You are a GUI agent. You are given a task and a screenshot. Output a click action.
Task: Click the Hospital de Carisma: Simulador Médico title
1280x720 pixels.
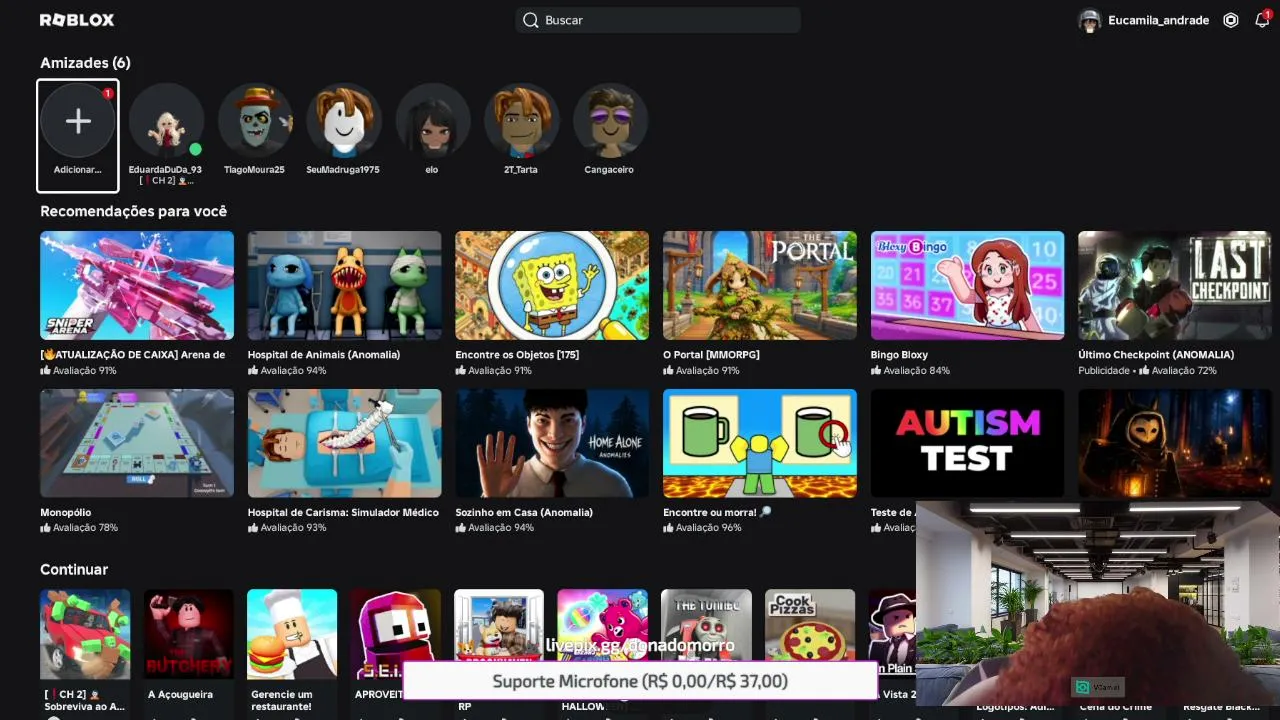[343, 512]
